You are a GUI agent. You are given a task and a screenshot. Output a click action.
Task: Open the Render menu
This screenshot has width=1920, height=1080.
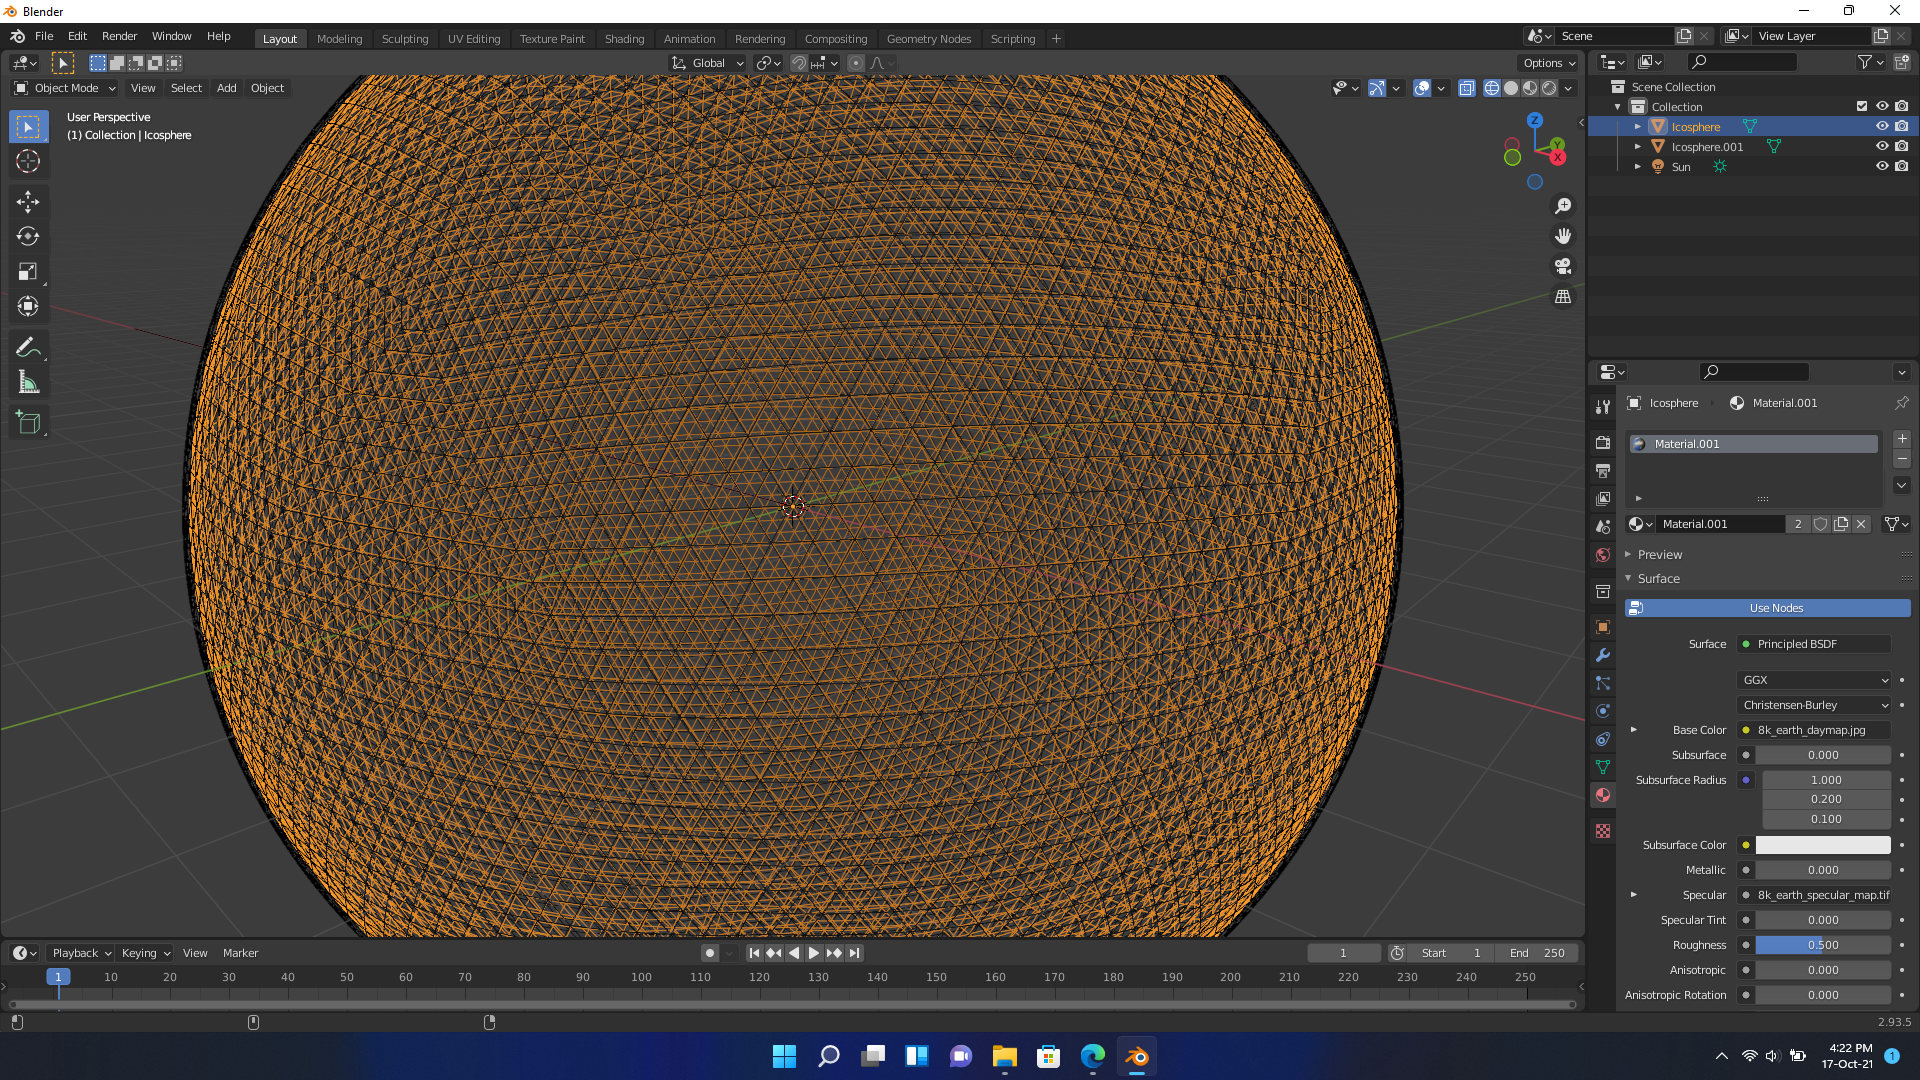click(119, 36)
